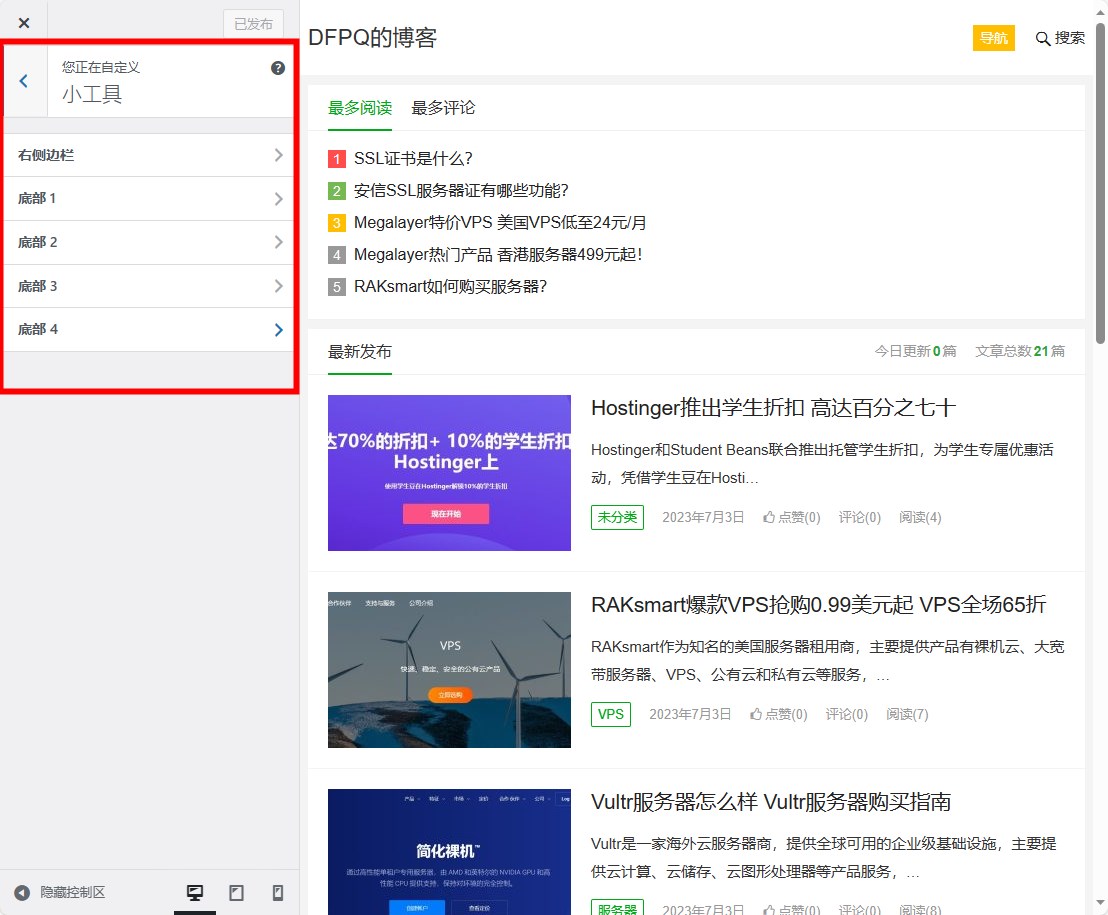Image resolution: width=1108 pixels, height=915 pixels.
Task: Expand the 右侧边栏 widget area
Action: click(149, 155)
